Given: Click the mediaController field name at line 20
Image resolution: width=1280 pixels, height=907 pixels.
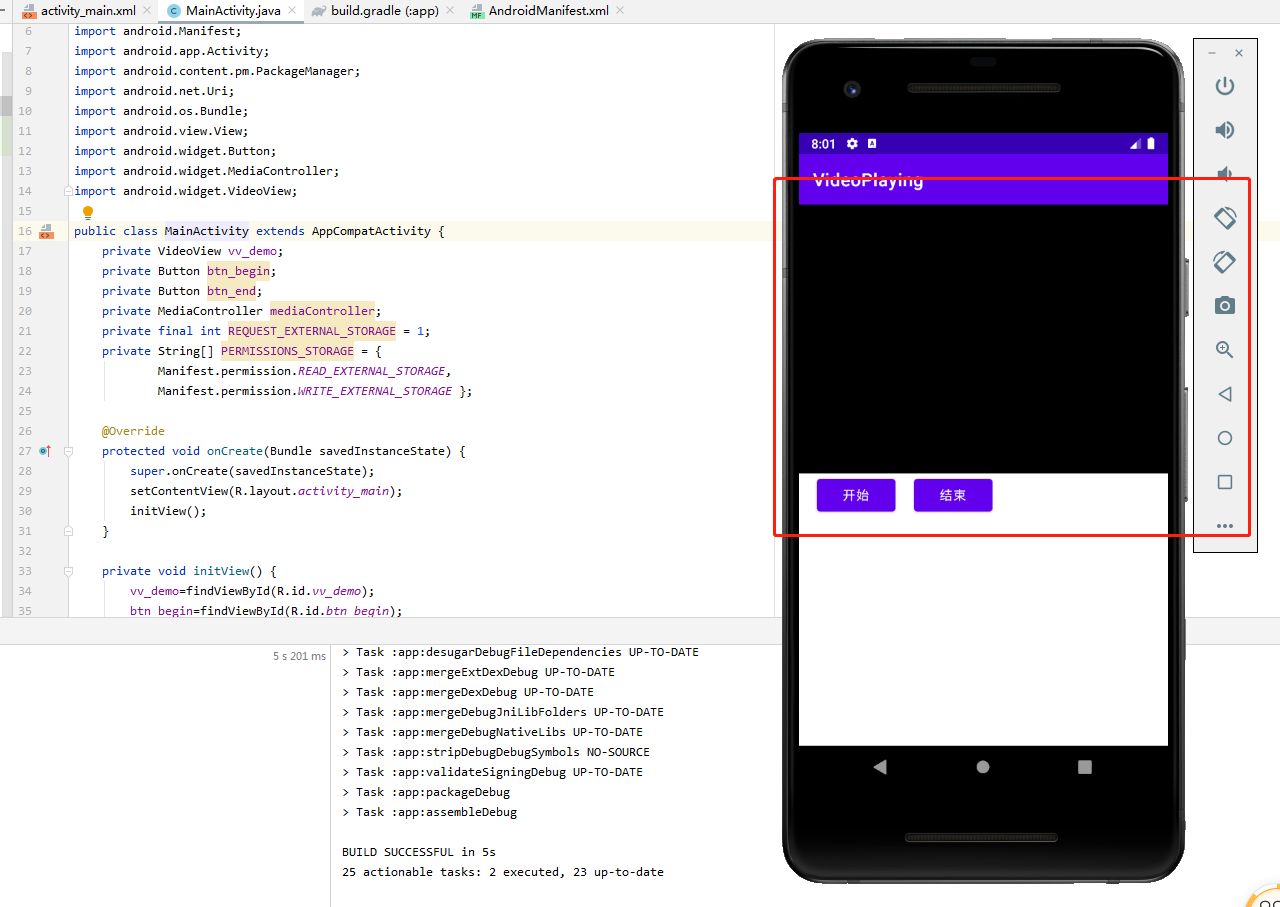Looking at the screenshot, I should [x=322, y=311].
